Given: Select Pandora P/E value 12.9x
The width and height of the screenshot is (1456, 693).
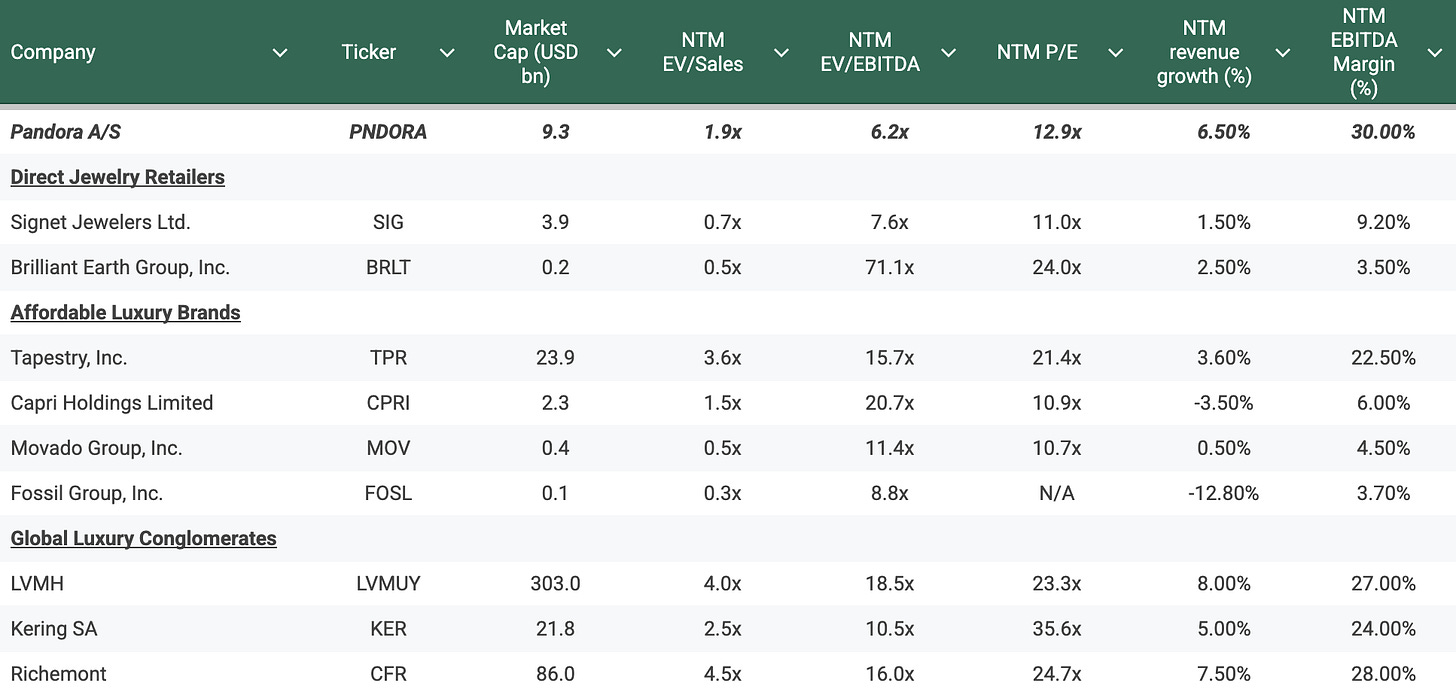Looking at the screenshot, I should pos(1056,132).
